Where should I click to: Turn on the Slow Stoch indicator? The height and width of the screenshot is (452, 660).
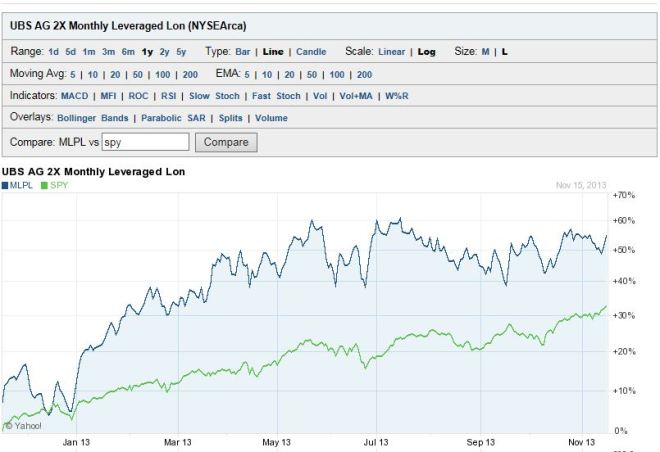coord(214,96)
